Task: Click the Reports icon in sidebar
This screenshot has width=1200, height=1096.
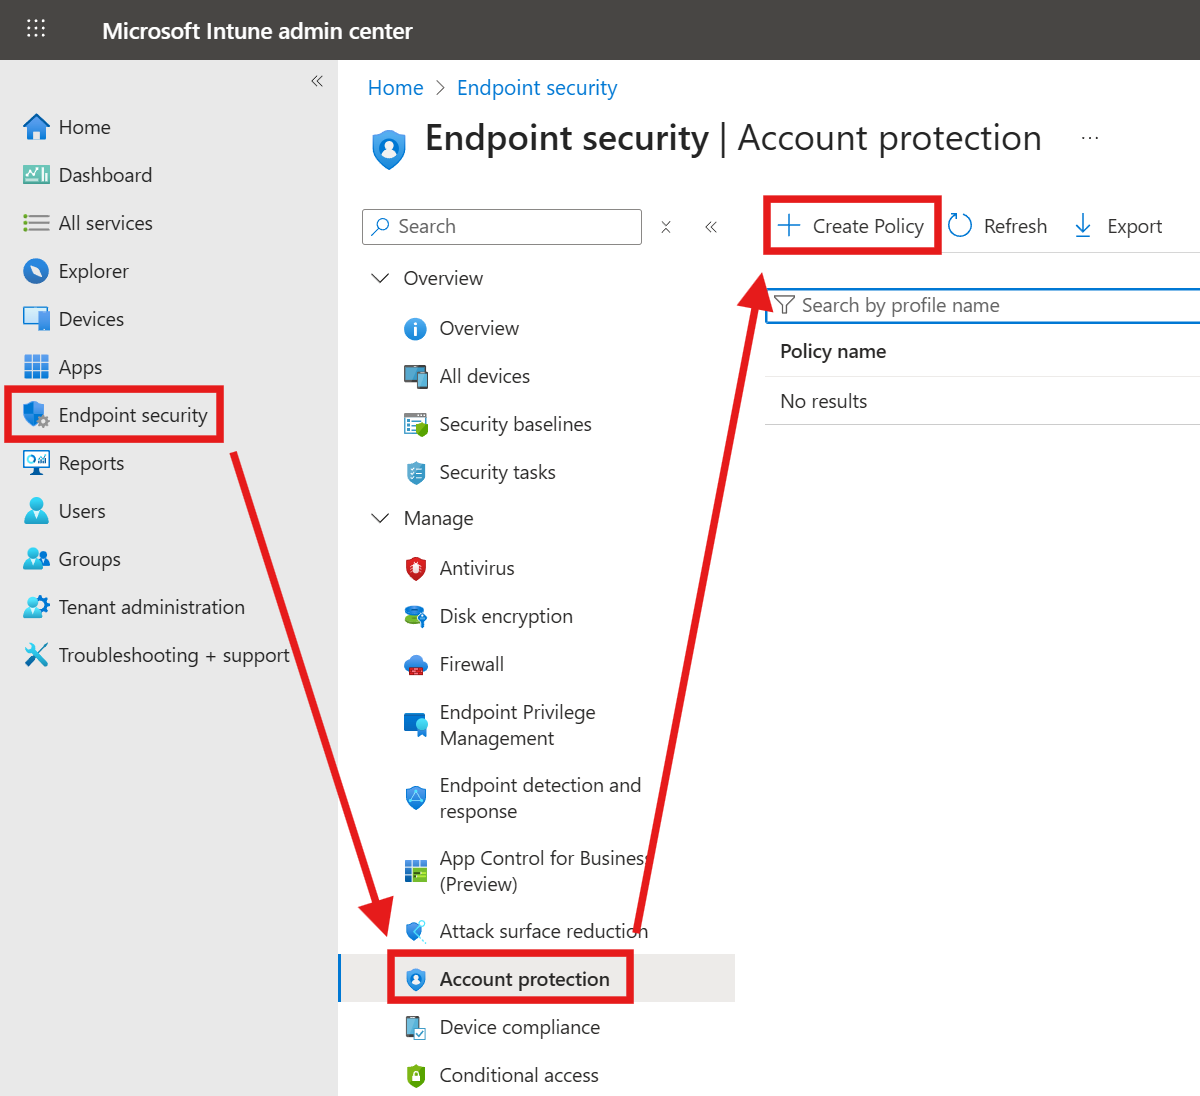Action: click(x=36, y=463)
